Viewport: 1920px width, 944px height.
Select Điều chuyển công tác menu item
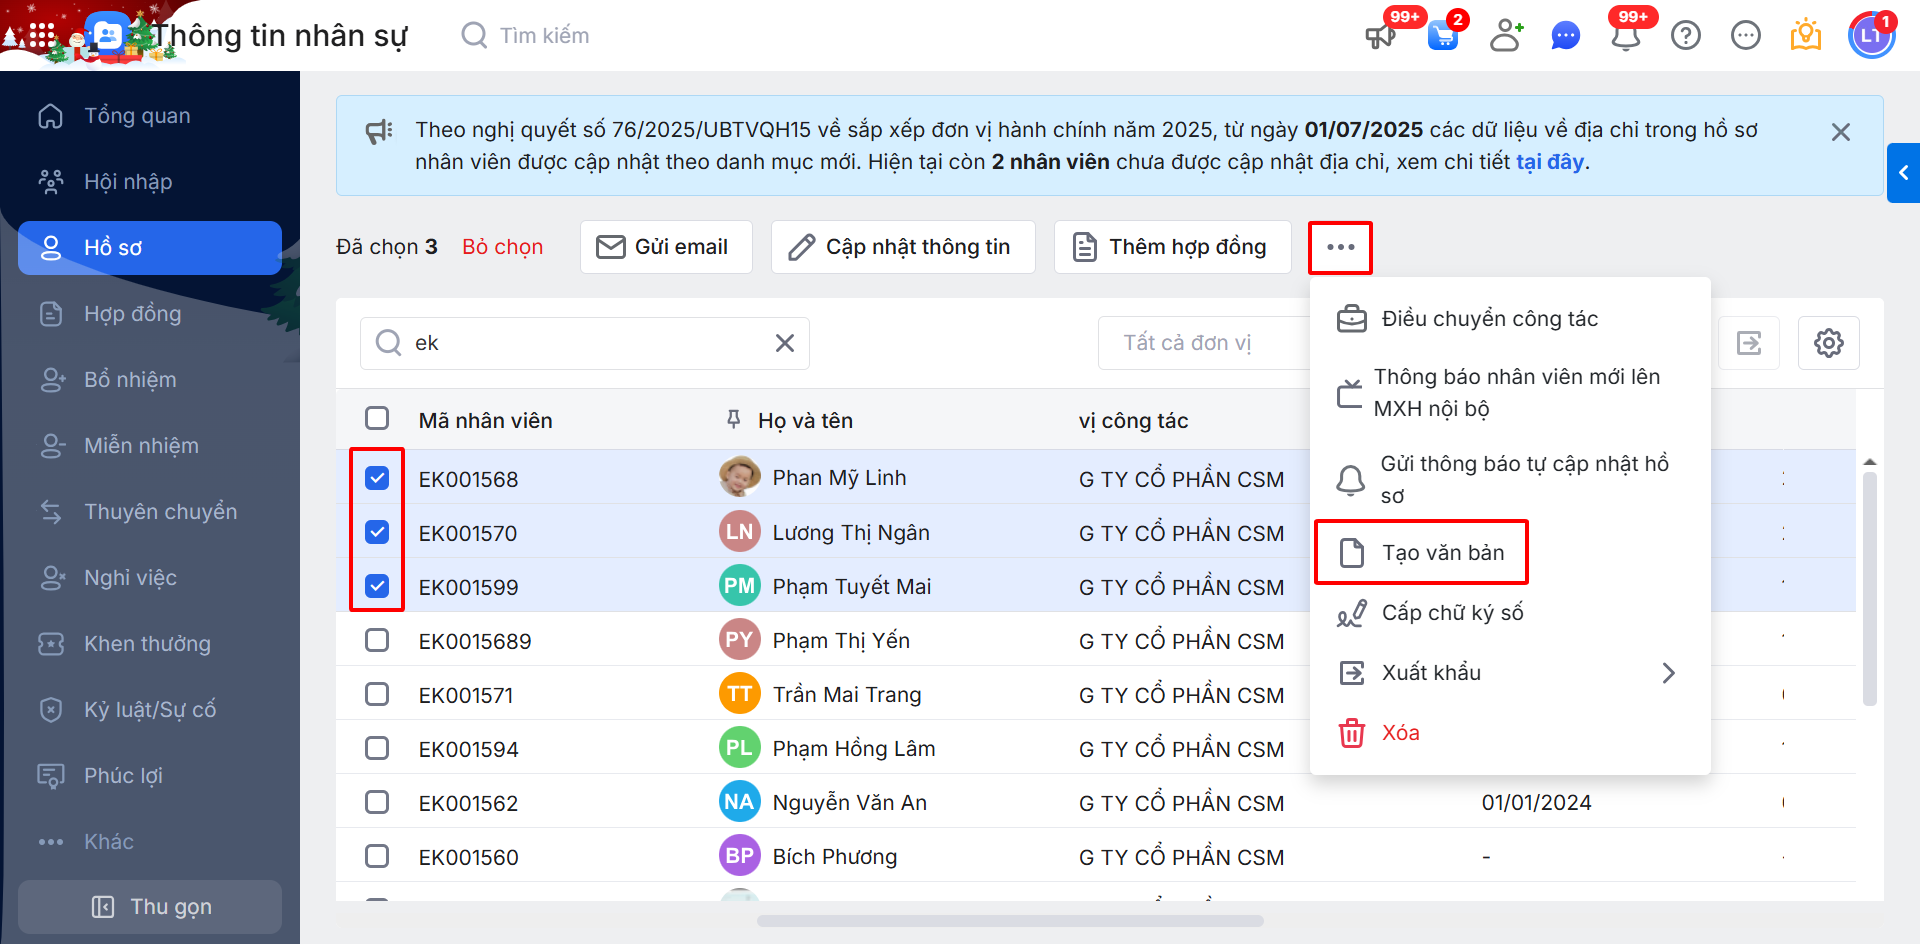click(1510, 319)
